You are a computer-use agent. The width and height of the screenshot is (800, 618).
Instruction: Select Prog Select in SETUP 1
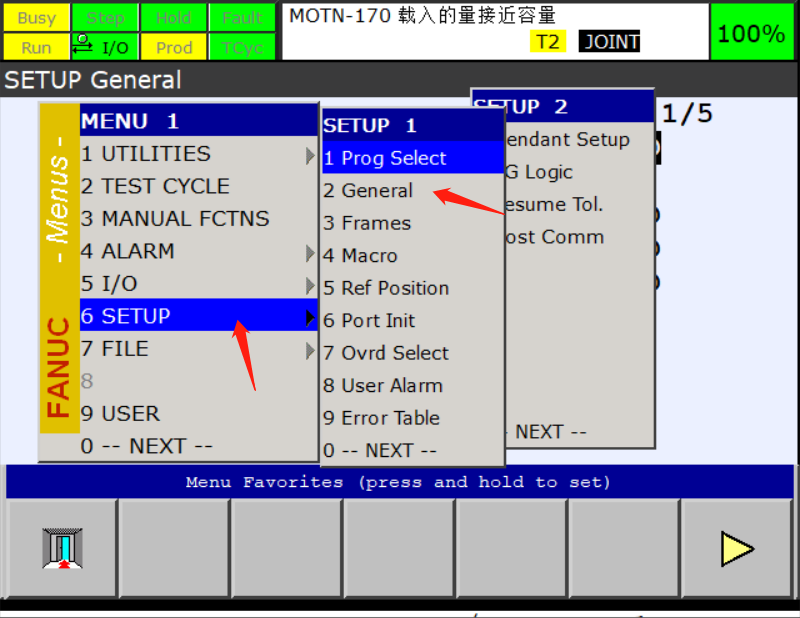(x=413, y=158)
